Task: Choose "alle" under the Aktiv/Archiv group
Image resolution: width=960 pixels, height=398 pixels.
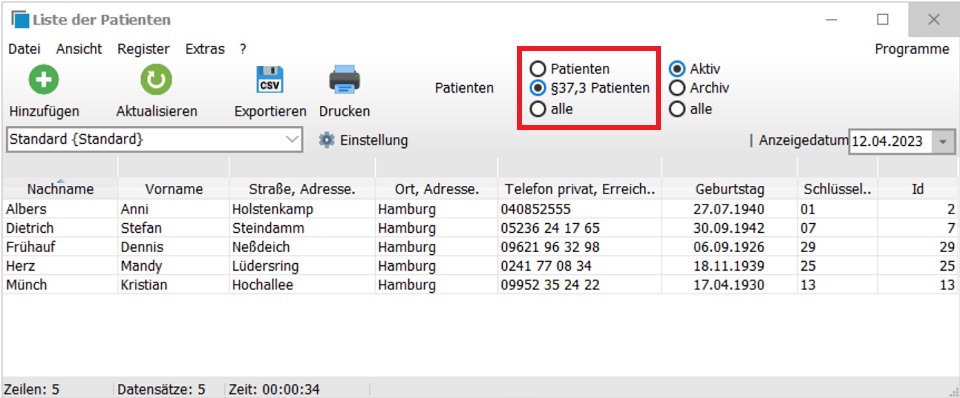Action: coord(677,109)
